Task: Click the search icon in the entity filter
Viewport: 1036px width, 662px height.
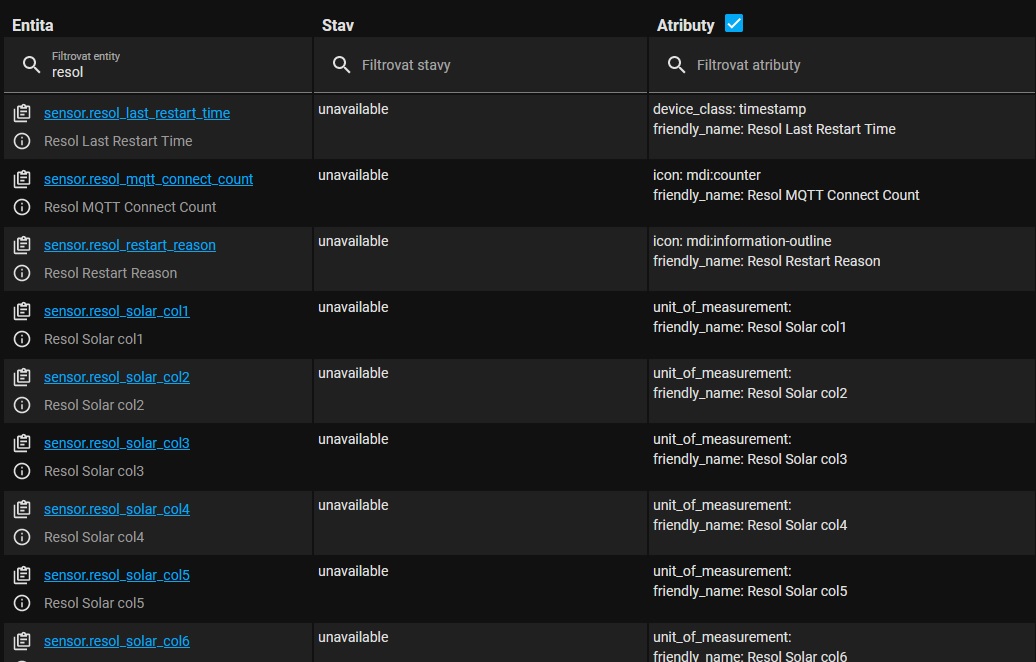Action: coord(32,64)
